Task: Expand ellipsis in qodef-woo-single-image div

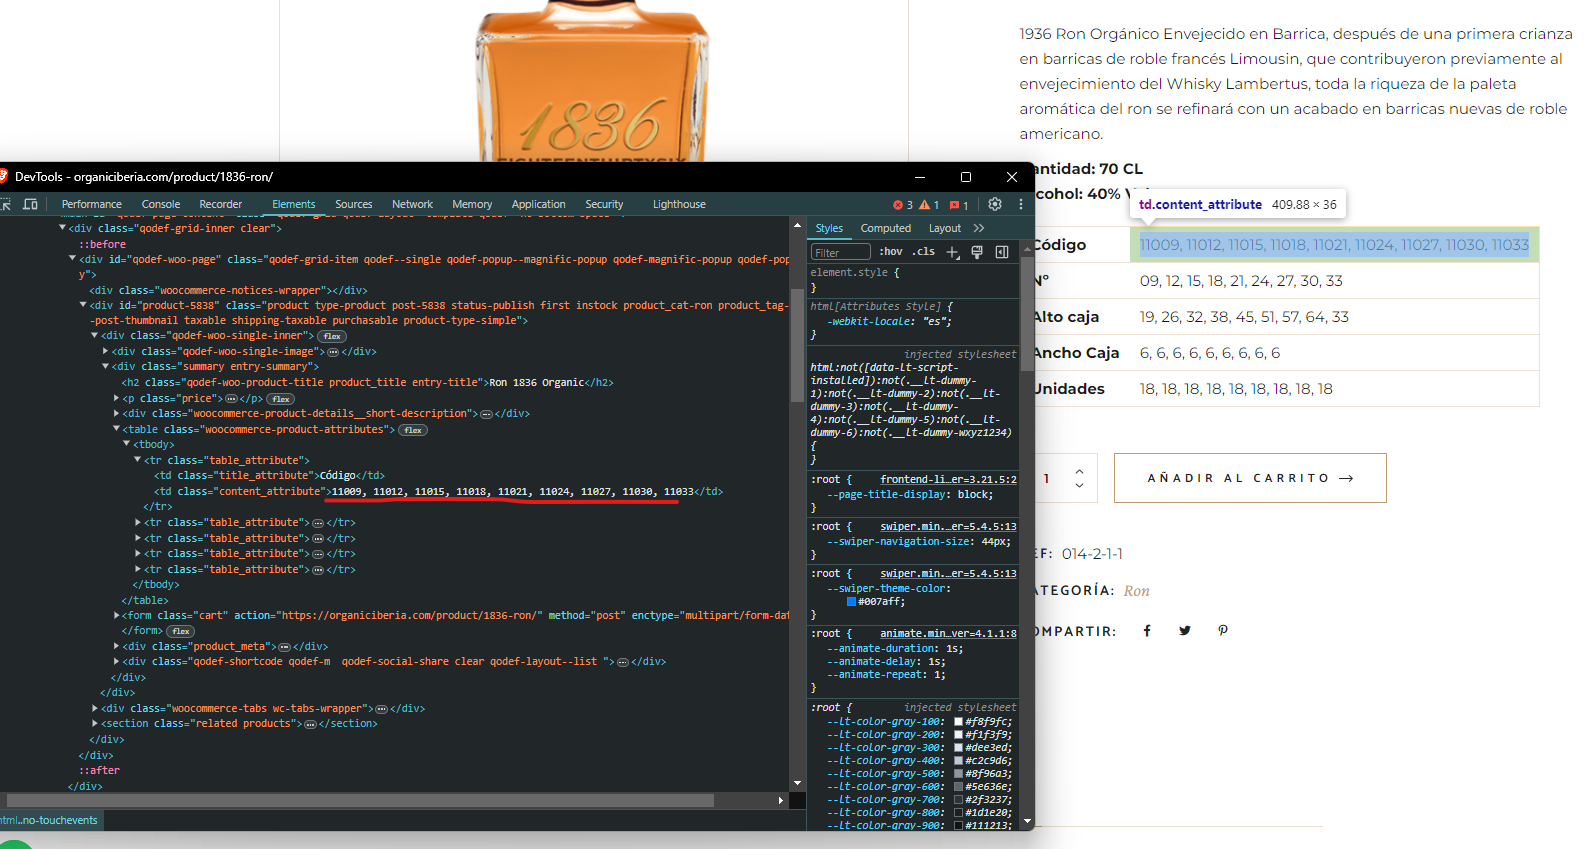Action: point(333,352)
